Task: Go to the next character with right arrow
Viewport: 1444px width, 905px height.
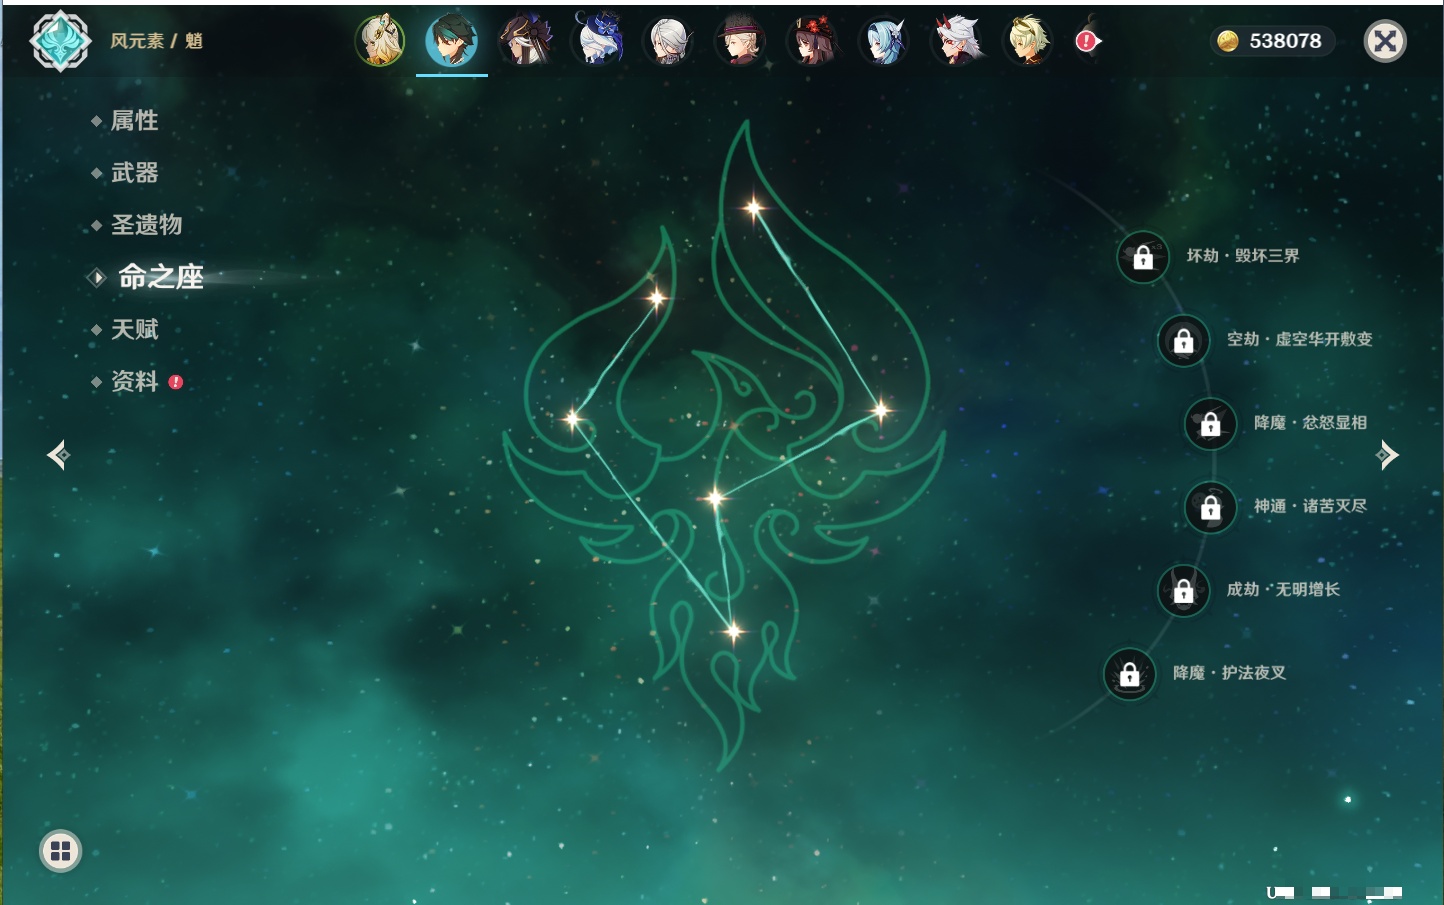Action: [x=1387, y=455]
